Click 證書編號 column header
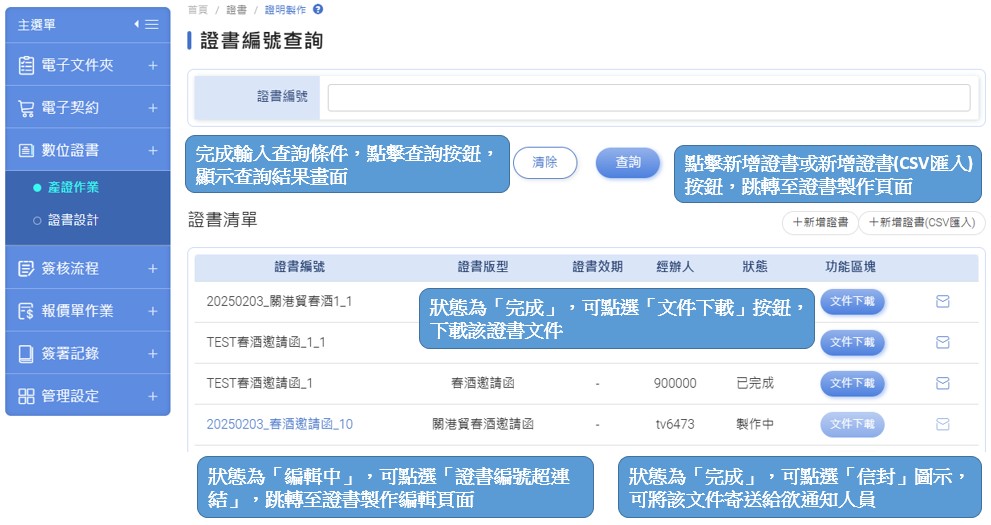This screenshot has width=991, height=525. click(x=299, y=267)
